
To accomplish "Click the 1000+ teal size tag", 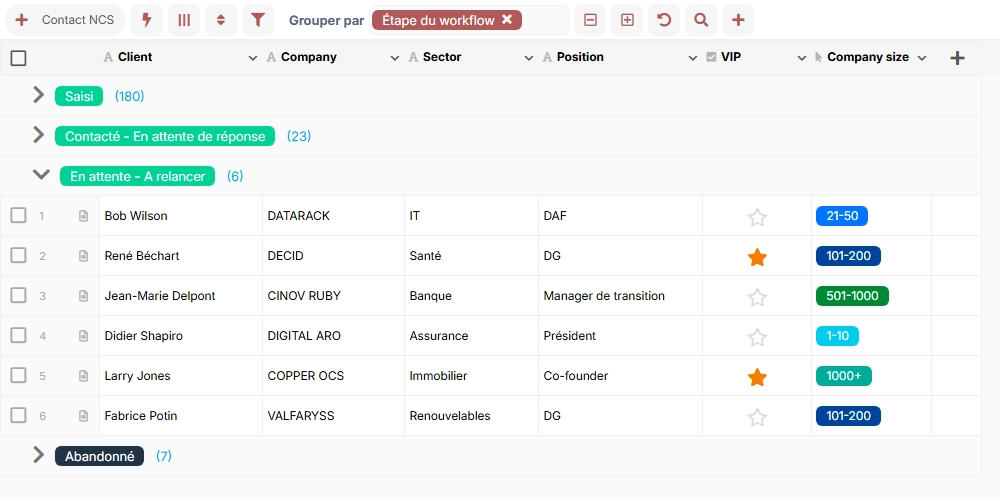I will click(844, 376).
